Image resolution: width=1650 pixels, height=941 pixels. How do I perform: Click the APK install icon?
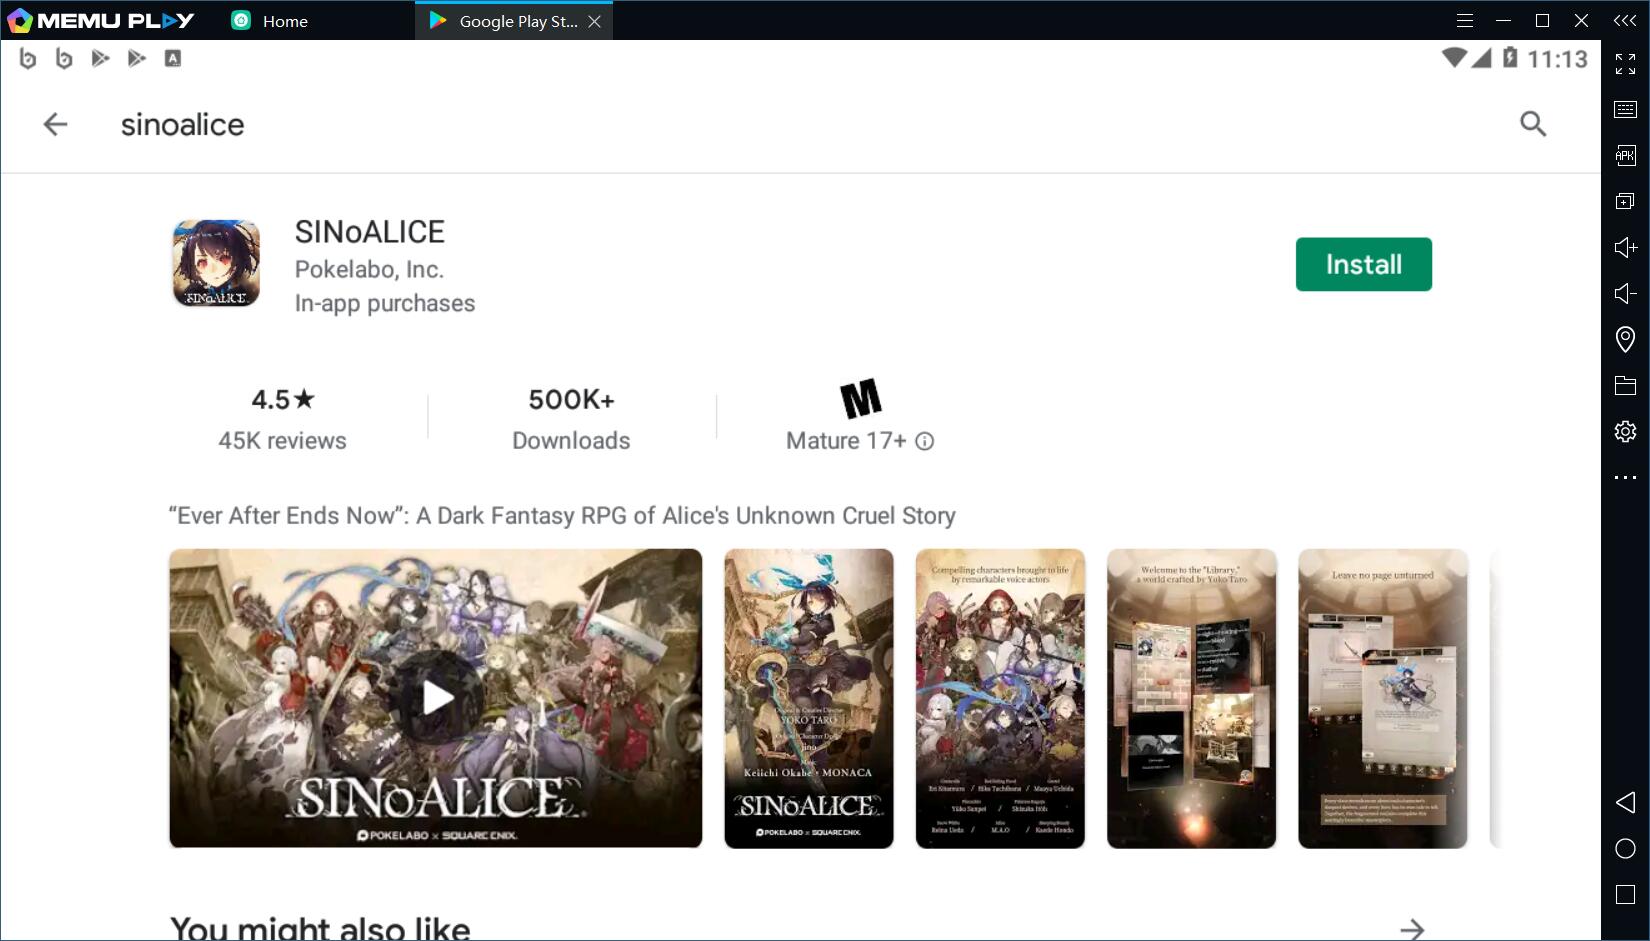[x=1625, y=155]
